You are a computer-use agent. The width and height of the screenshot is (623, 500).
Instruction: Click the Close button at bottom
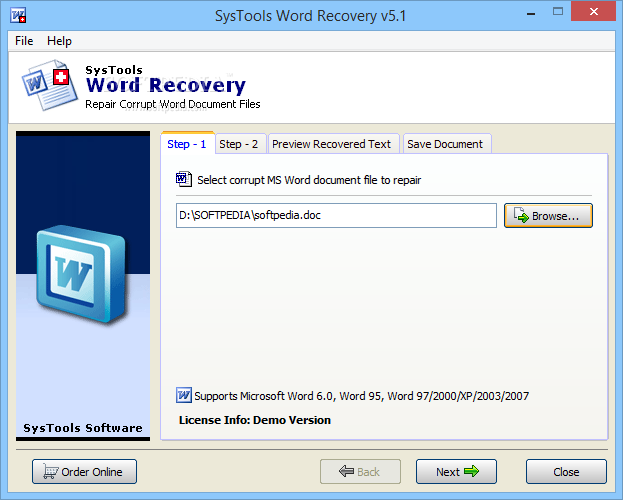[x=566, y=472]
